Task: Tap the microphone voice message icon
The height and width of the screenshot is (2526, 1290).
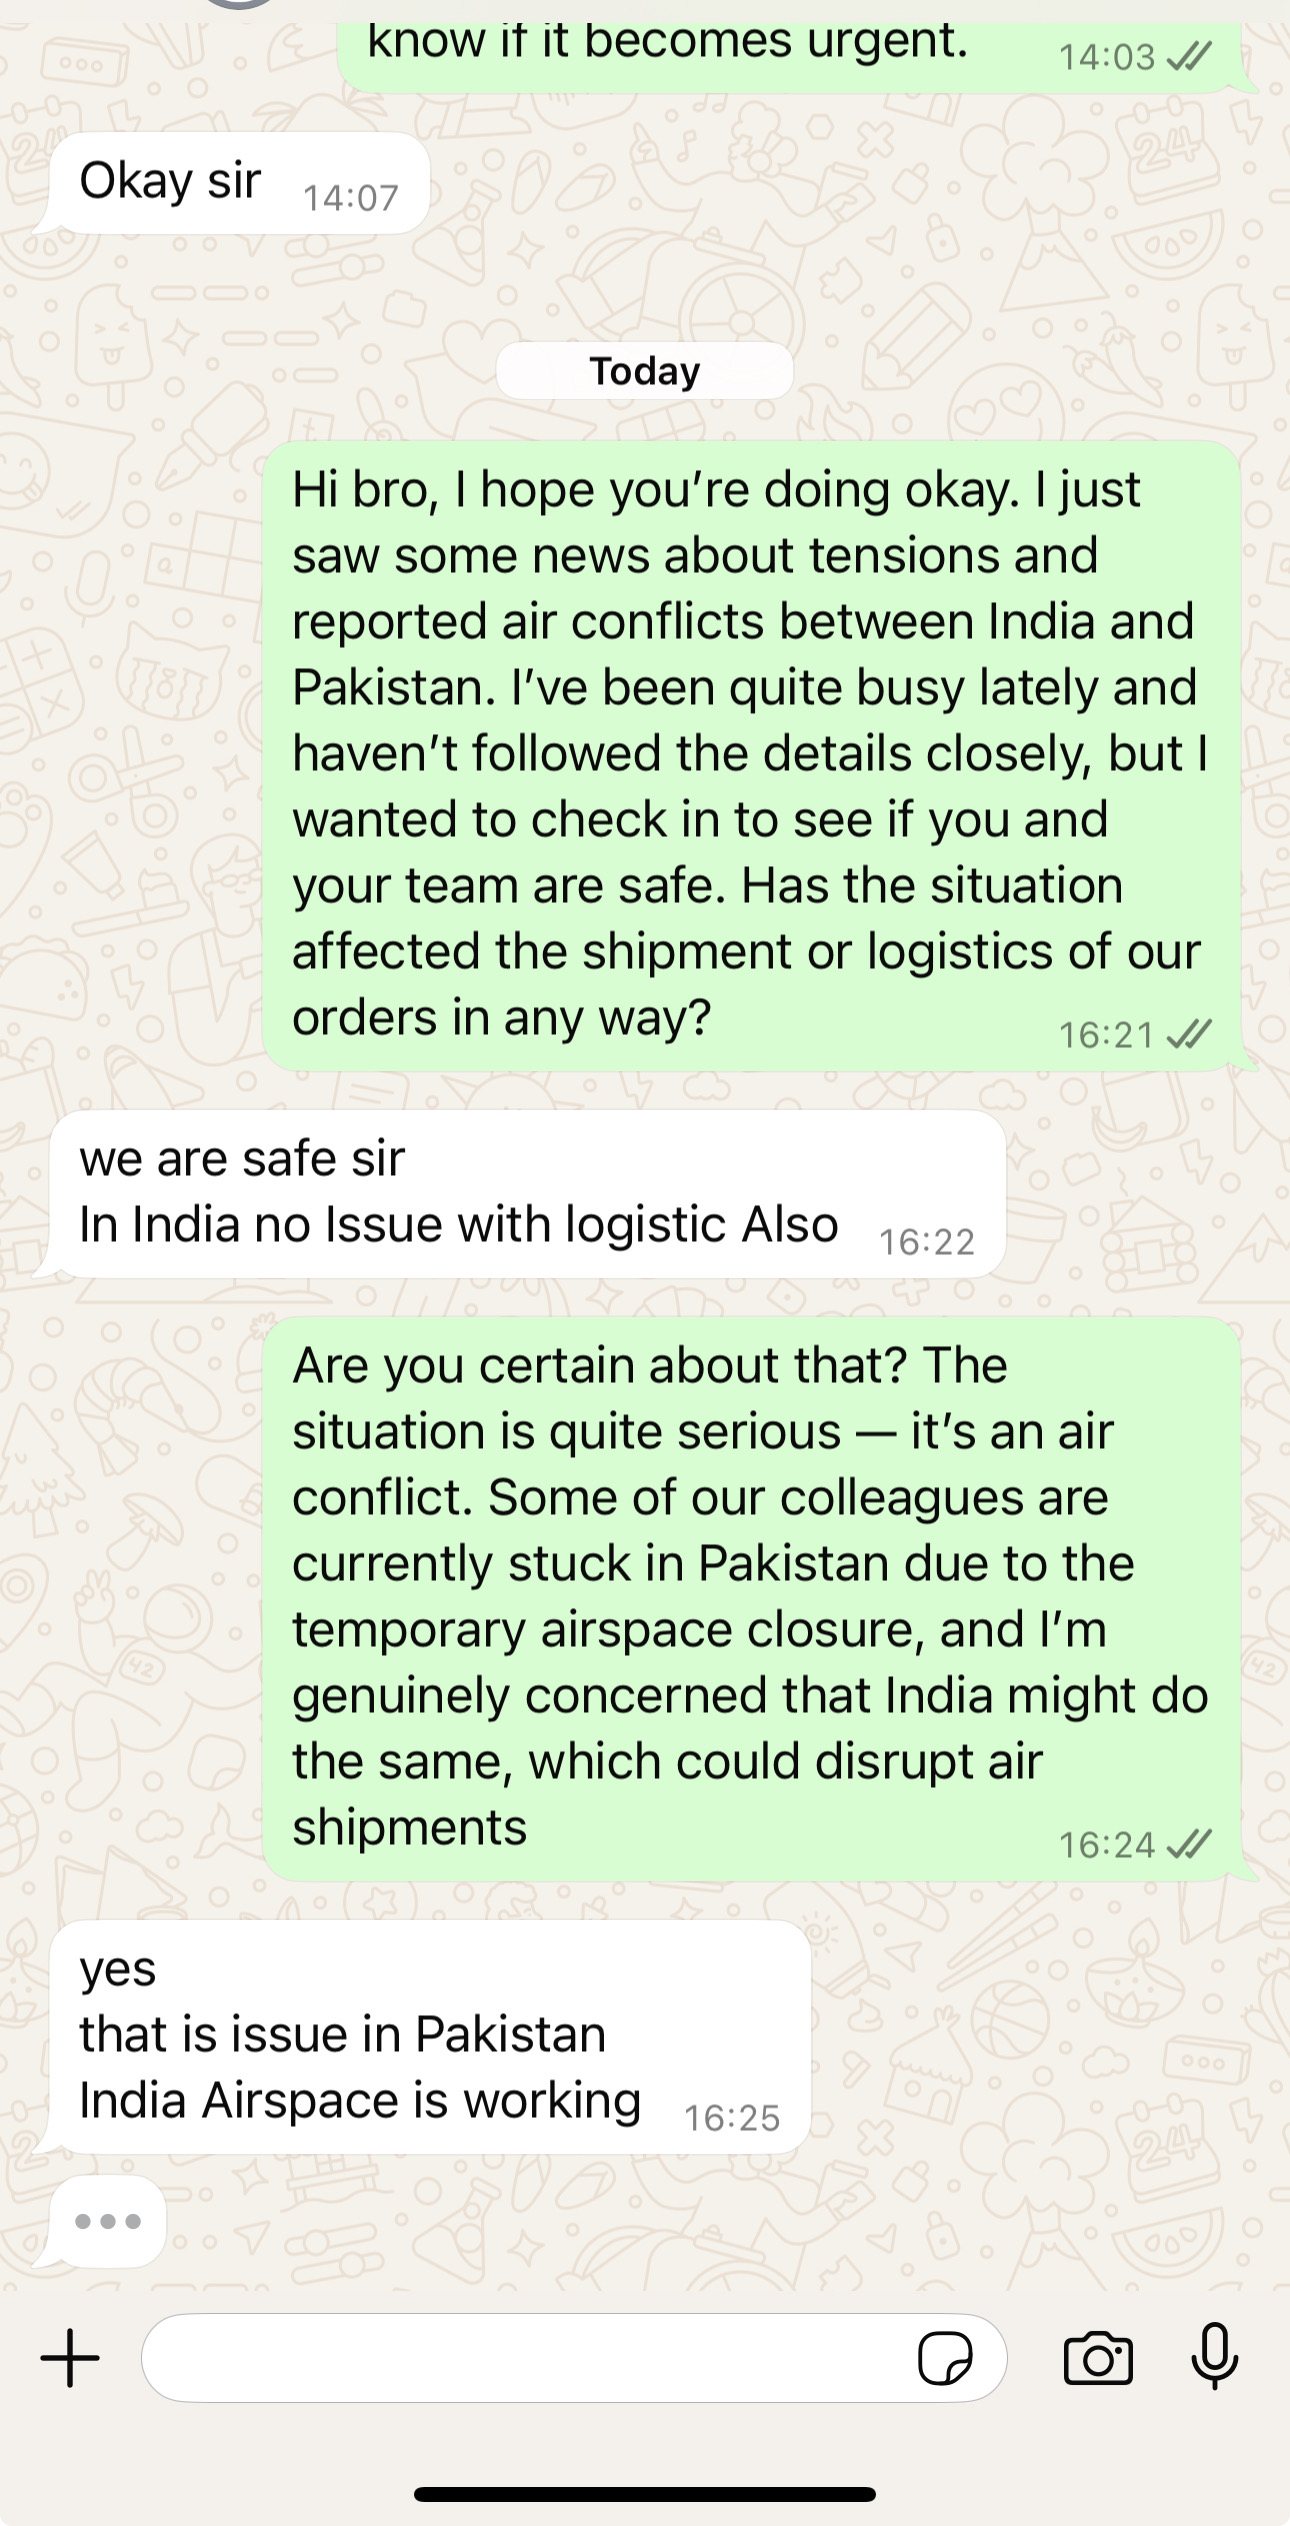Action: pos(1215,2357)
